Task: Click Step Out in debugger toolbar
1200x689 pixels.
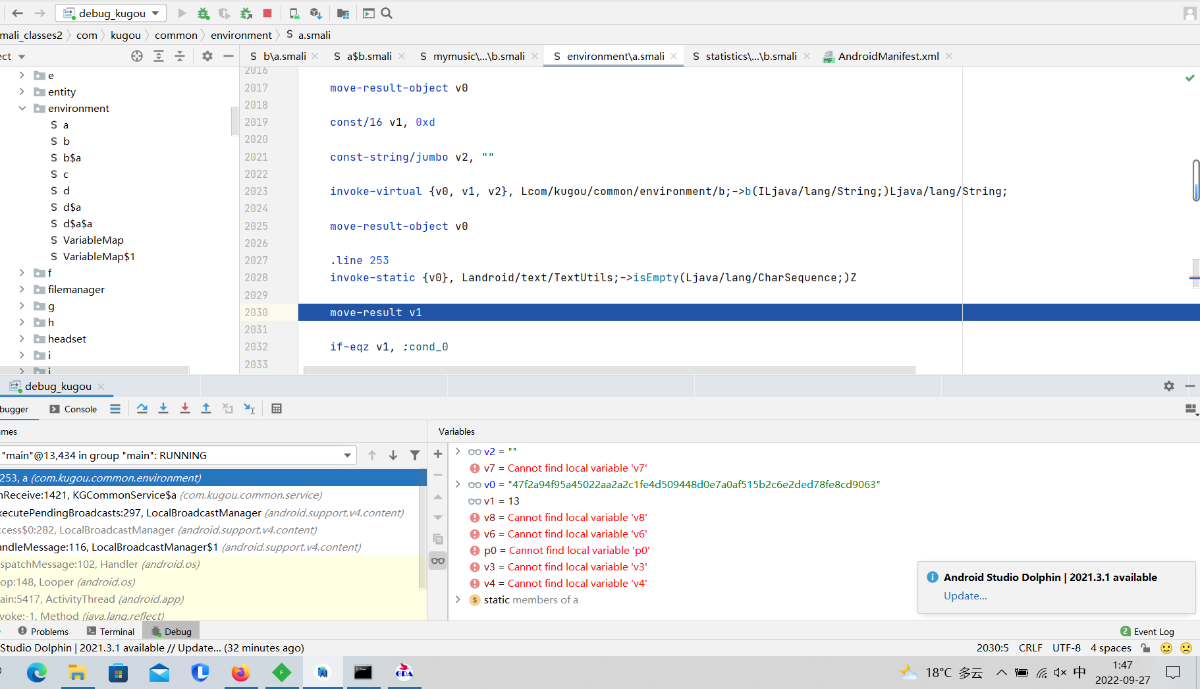Action: point(206,409)
